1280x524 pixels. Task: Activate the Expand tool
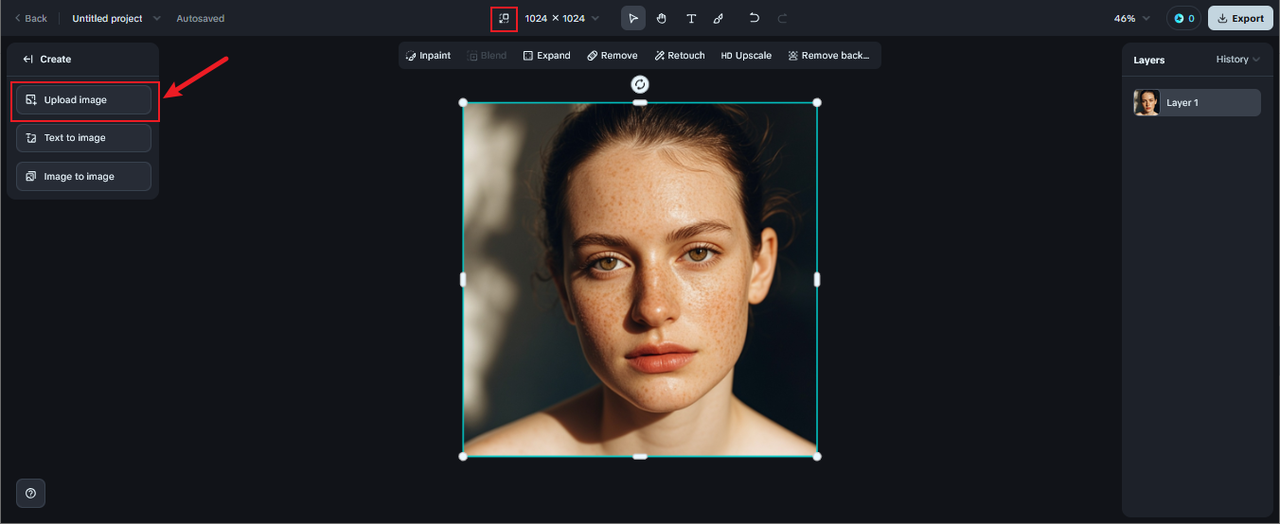[547, 55]
